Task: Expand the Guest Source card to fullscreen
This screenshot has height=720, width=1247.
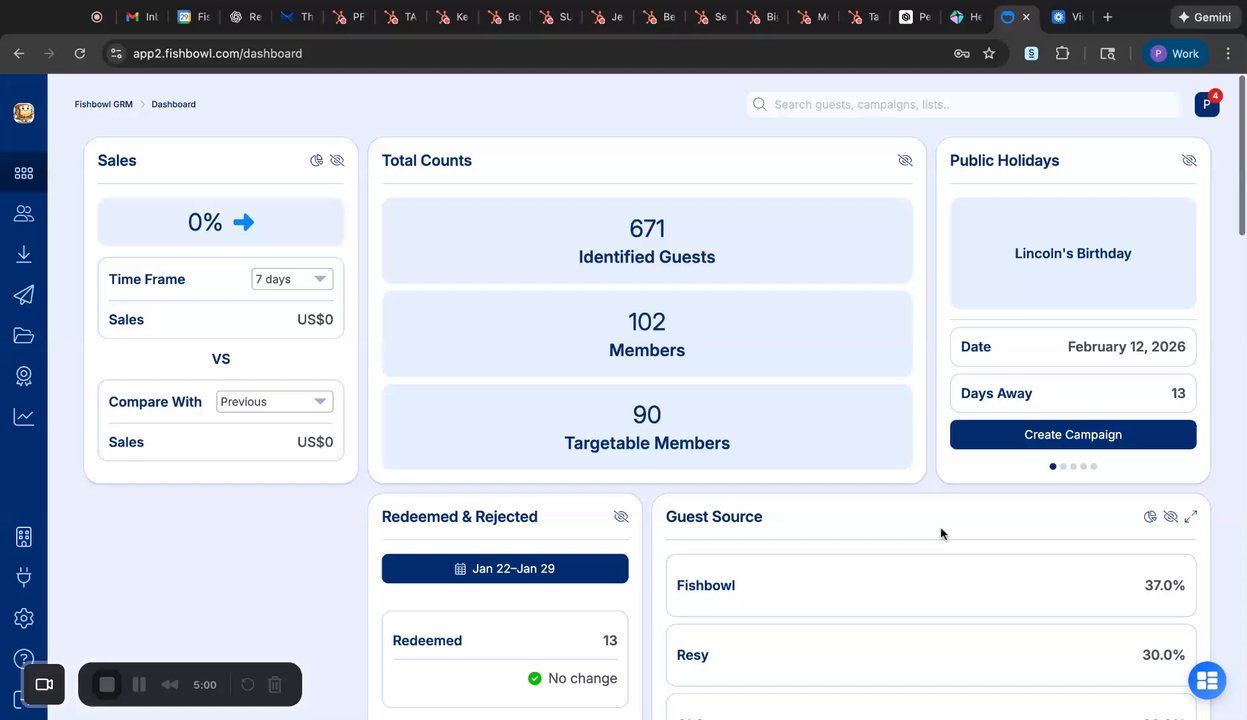Action: pyautogui.click(x=1191, y=517)
